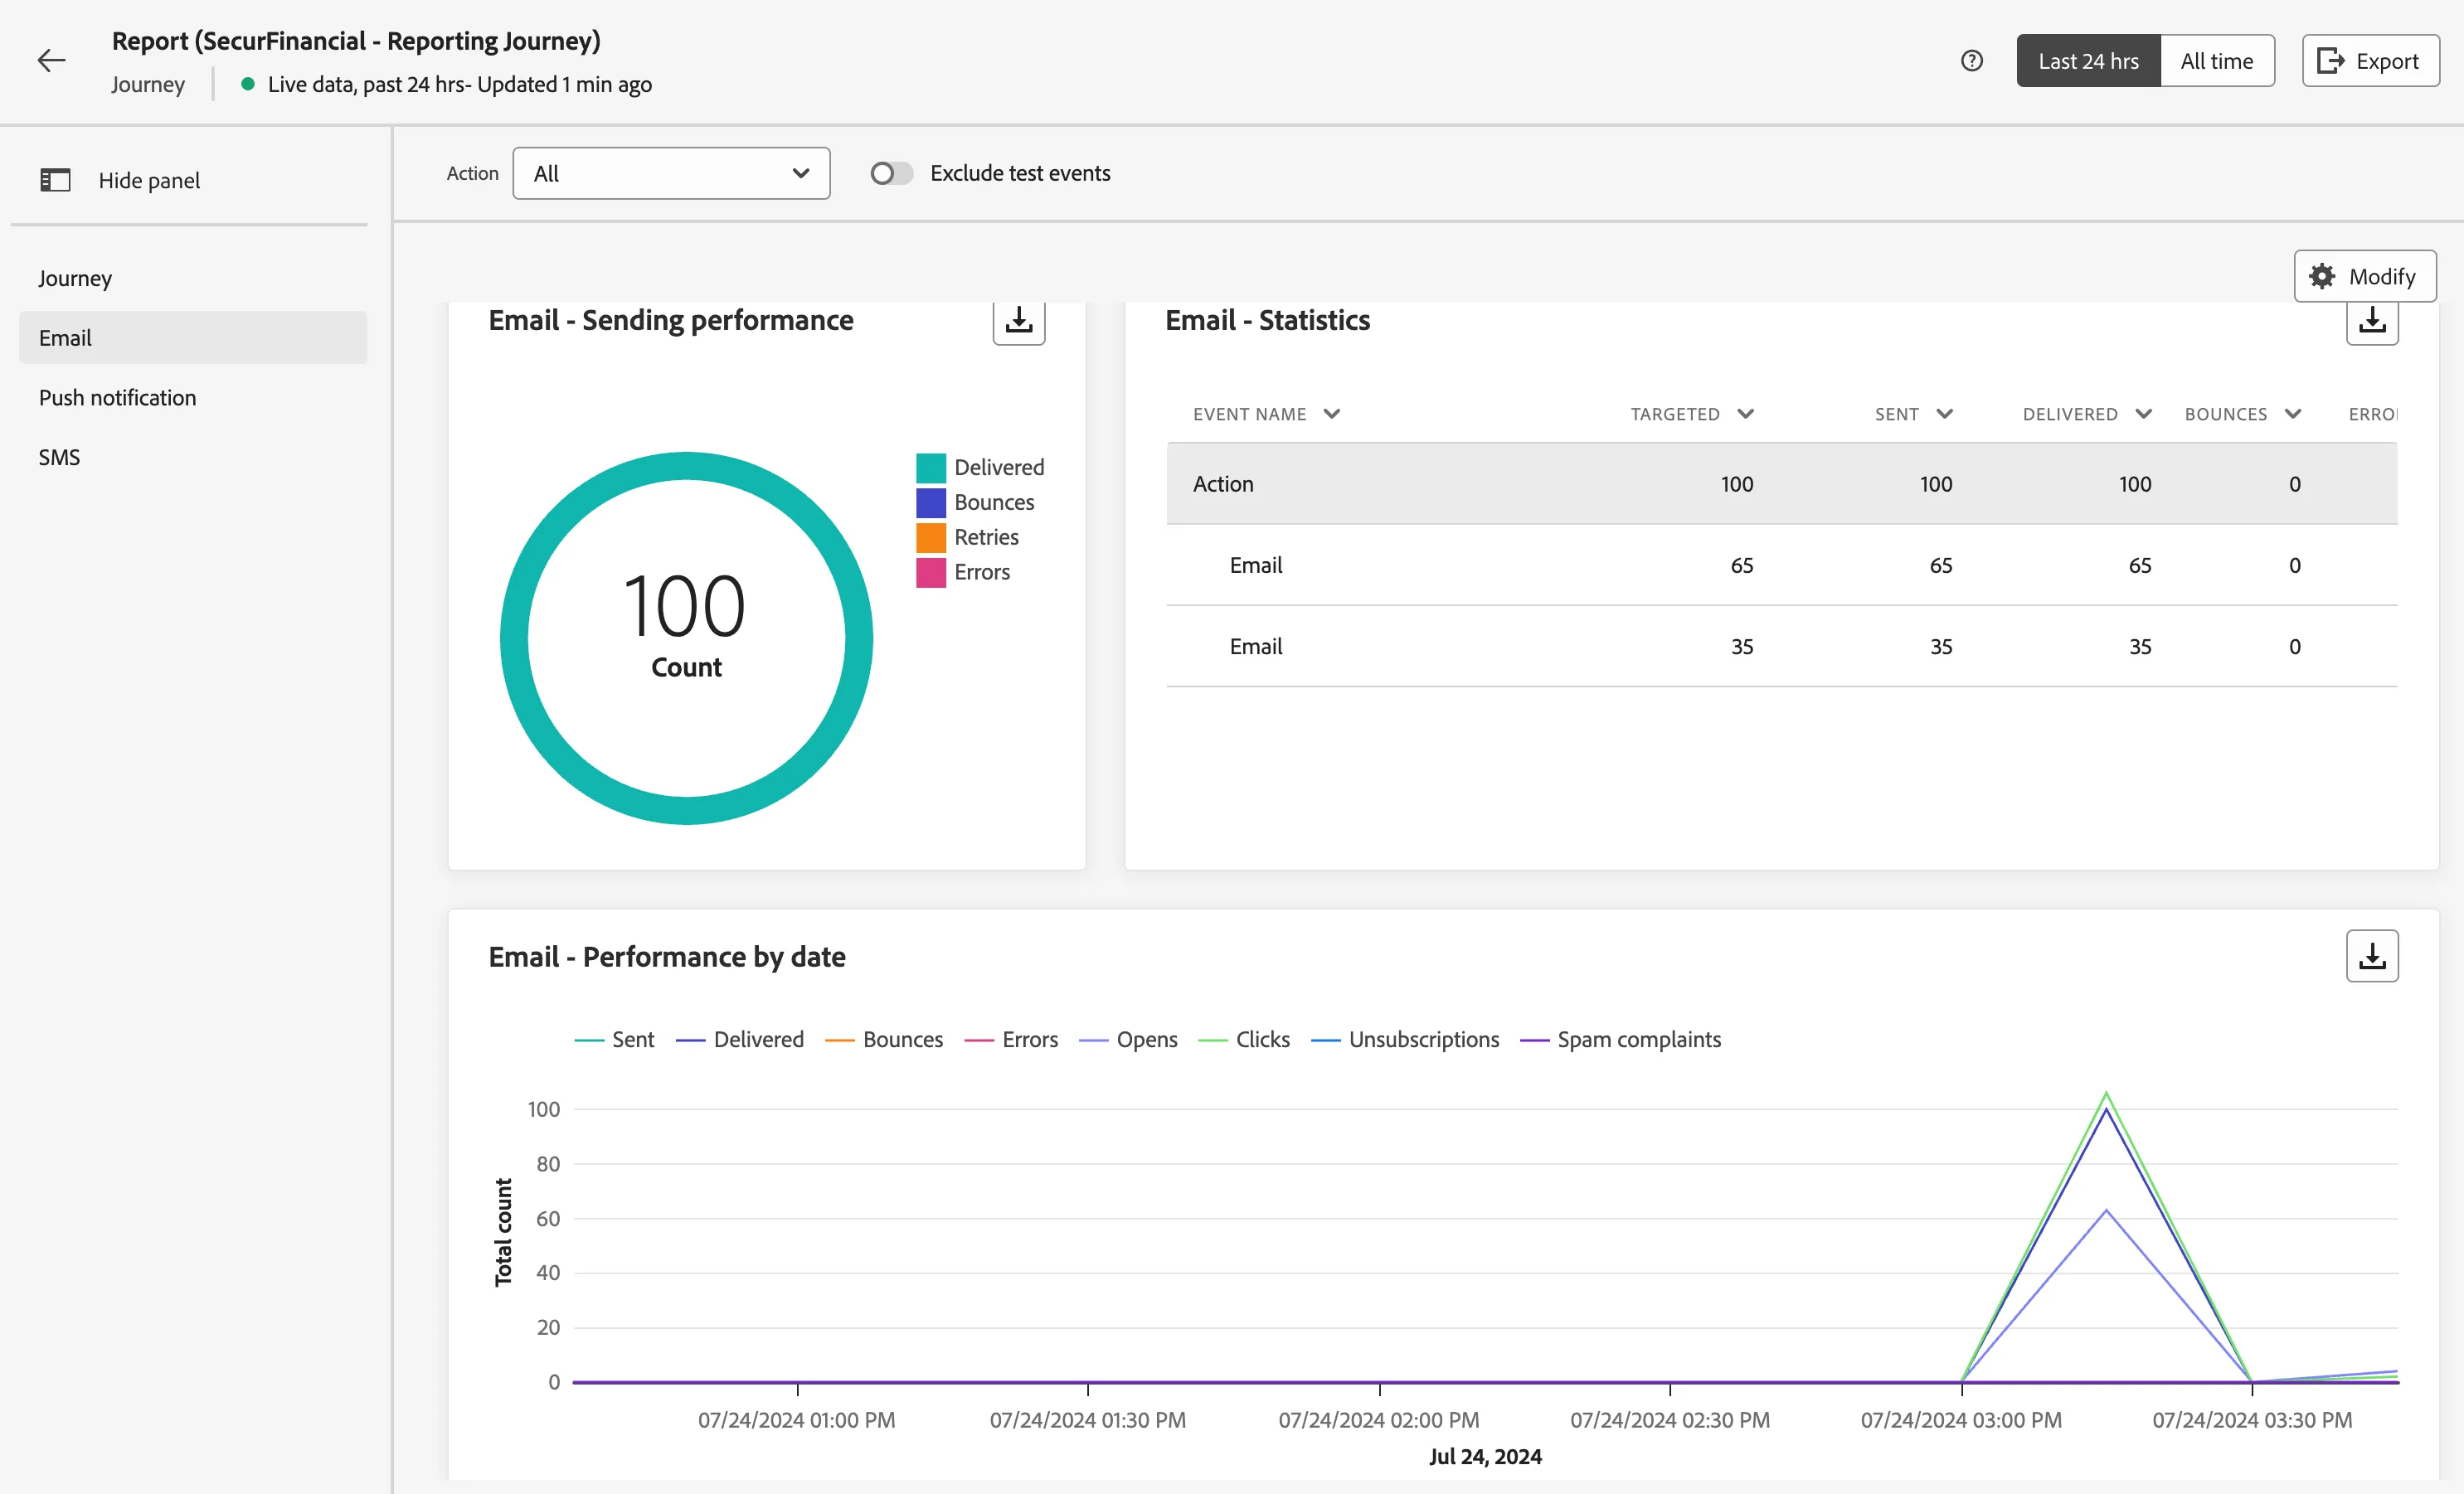The width and height of the screenshot is (2464, 1494).
Task: Open TARGETED column sort chevron
Action: tap(1745, 414)
